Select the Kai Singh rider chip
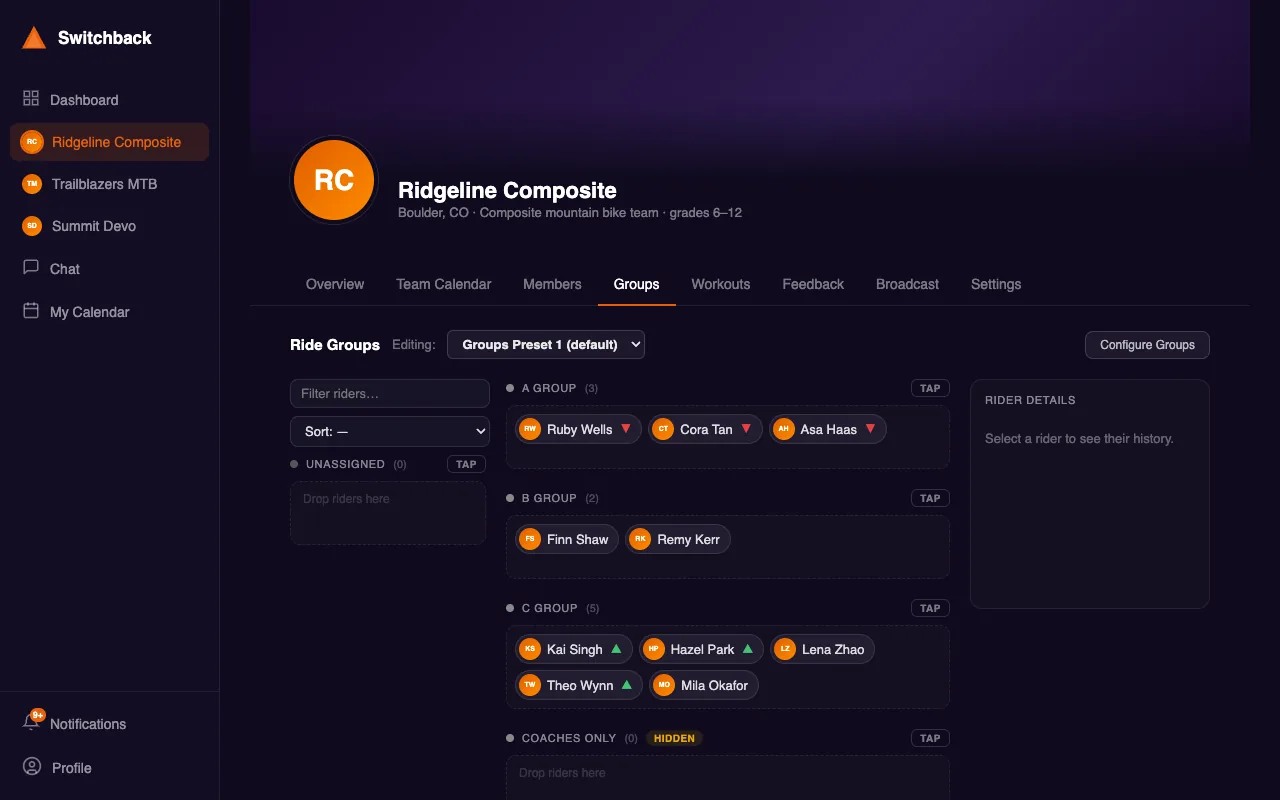This screenshot has width=1280, height=800. pyautogui.click(x=574, y=649)
